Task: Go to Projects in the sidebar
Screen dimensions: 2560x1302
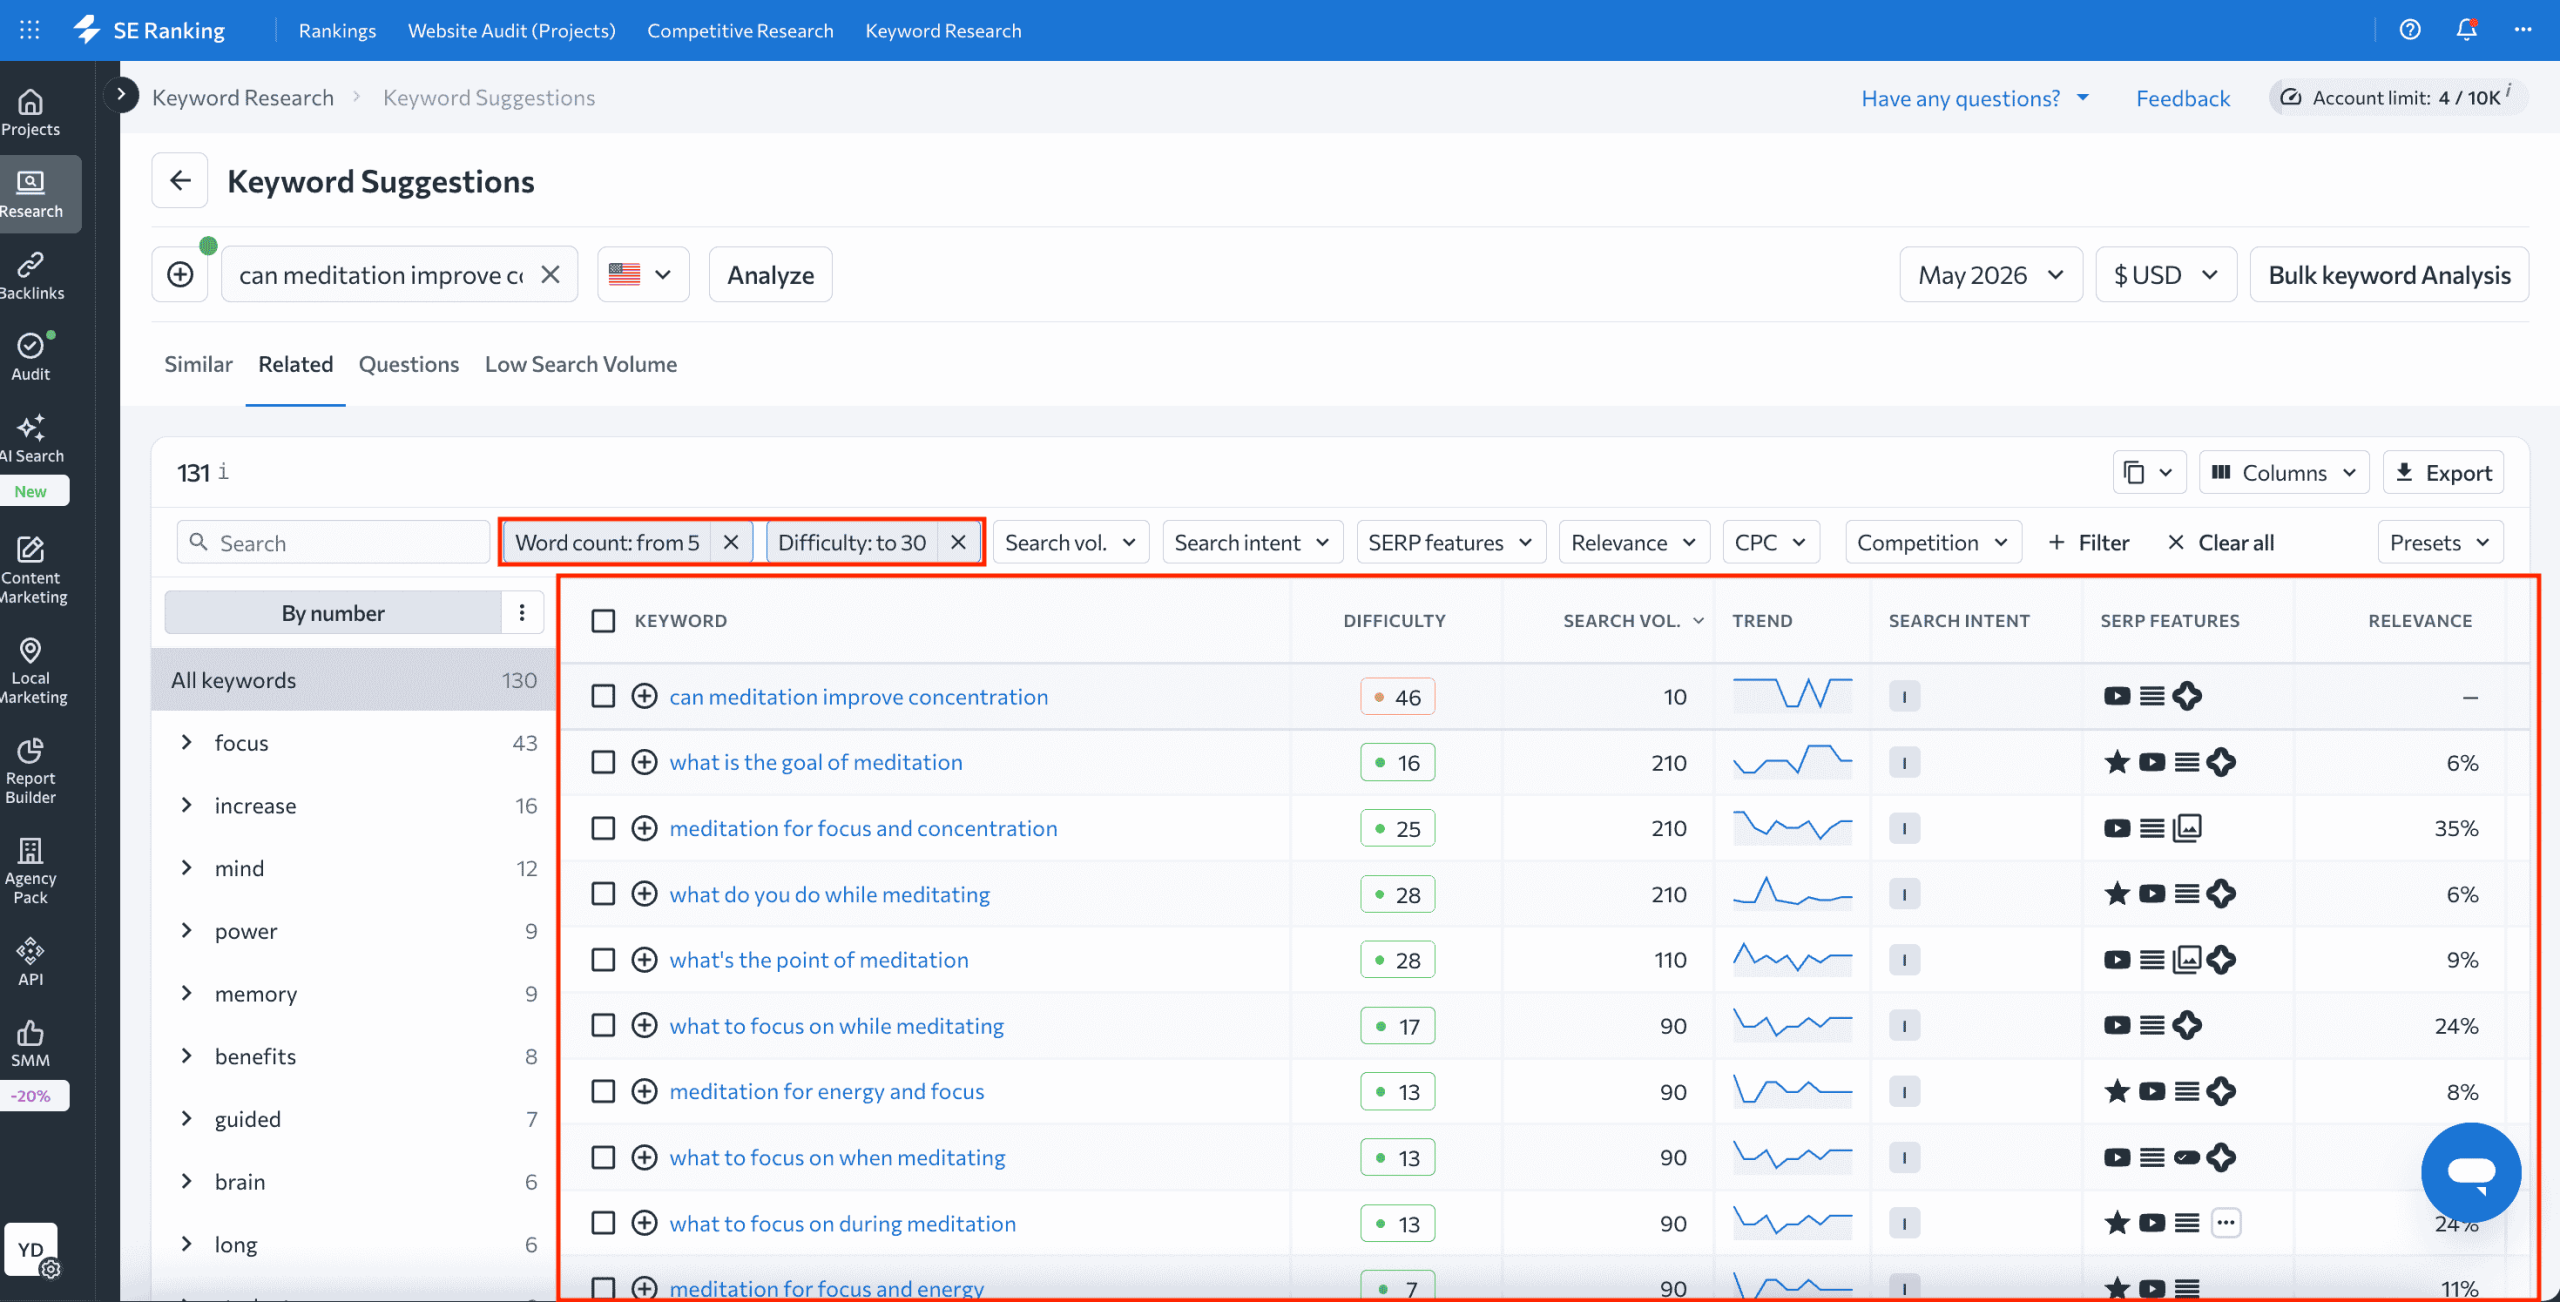Action: tap(30, 113)
